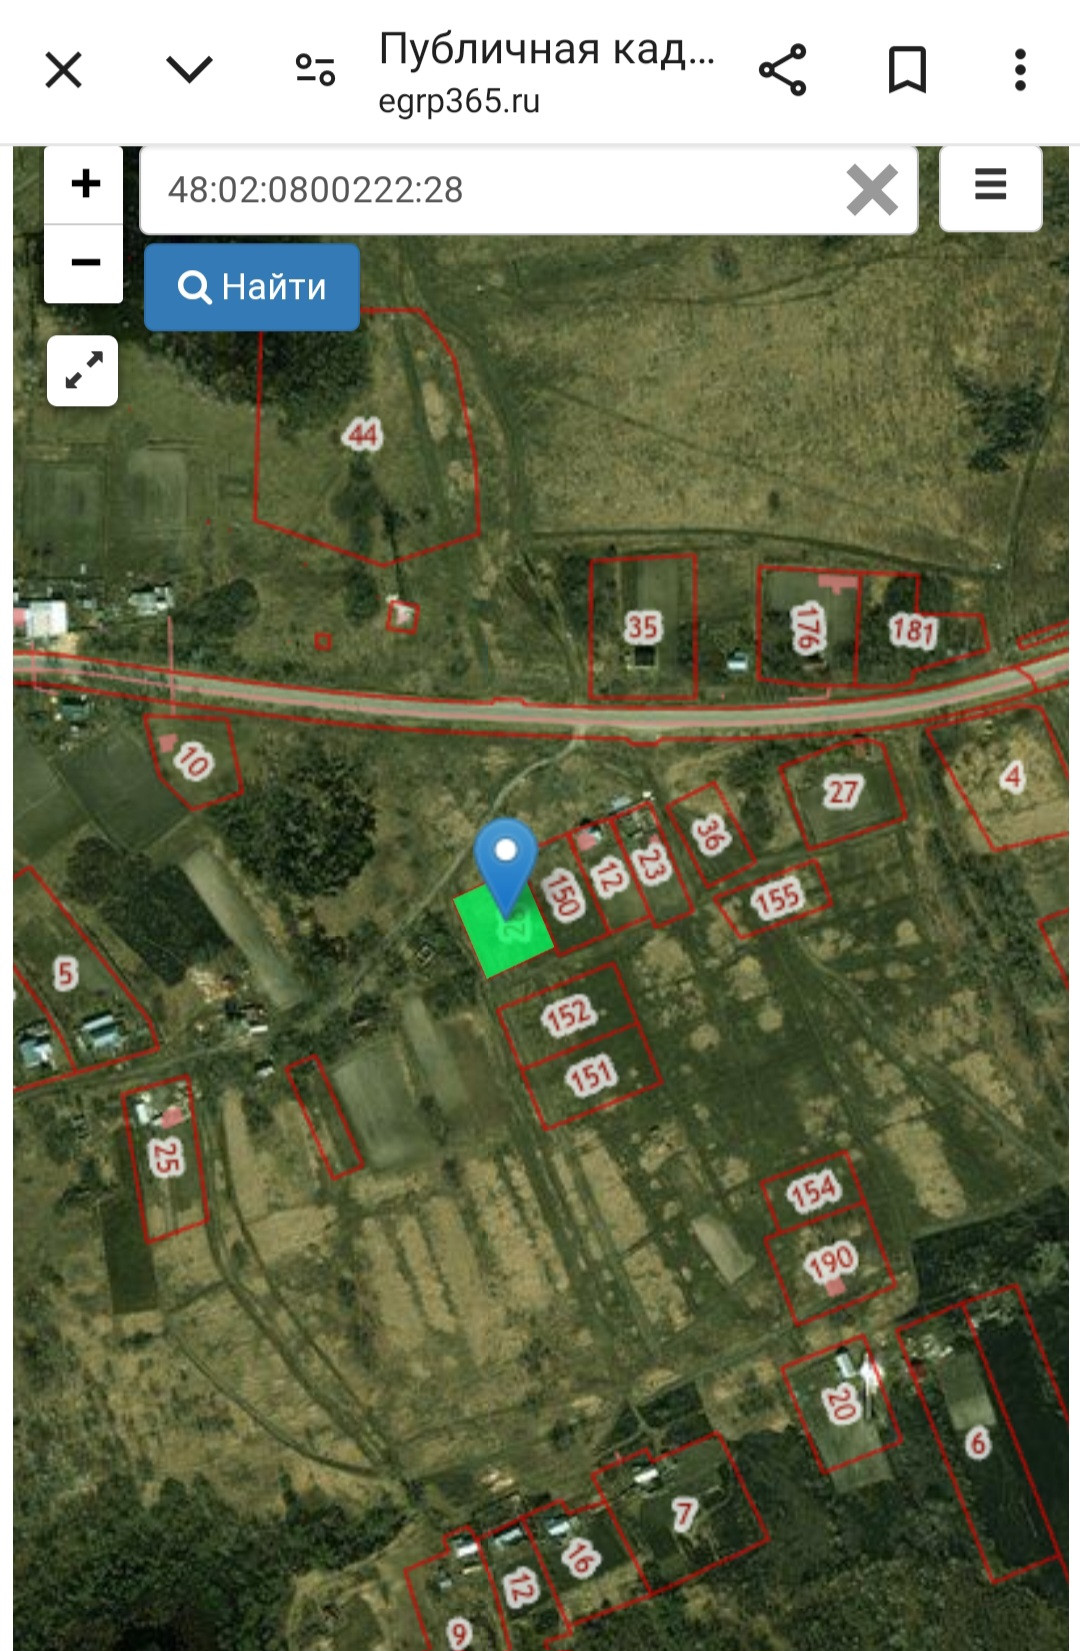Click parcel labeled 190

click(x=832, y=1262)
